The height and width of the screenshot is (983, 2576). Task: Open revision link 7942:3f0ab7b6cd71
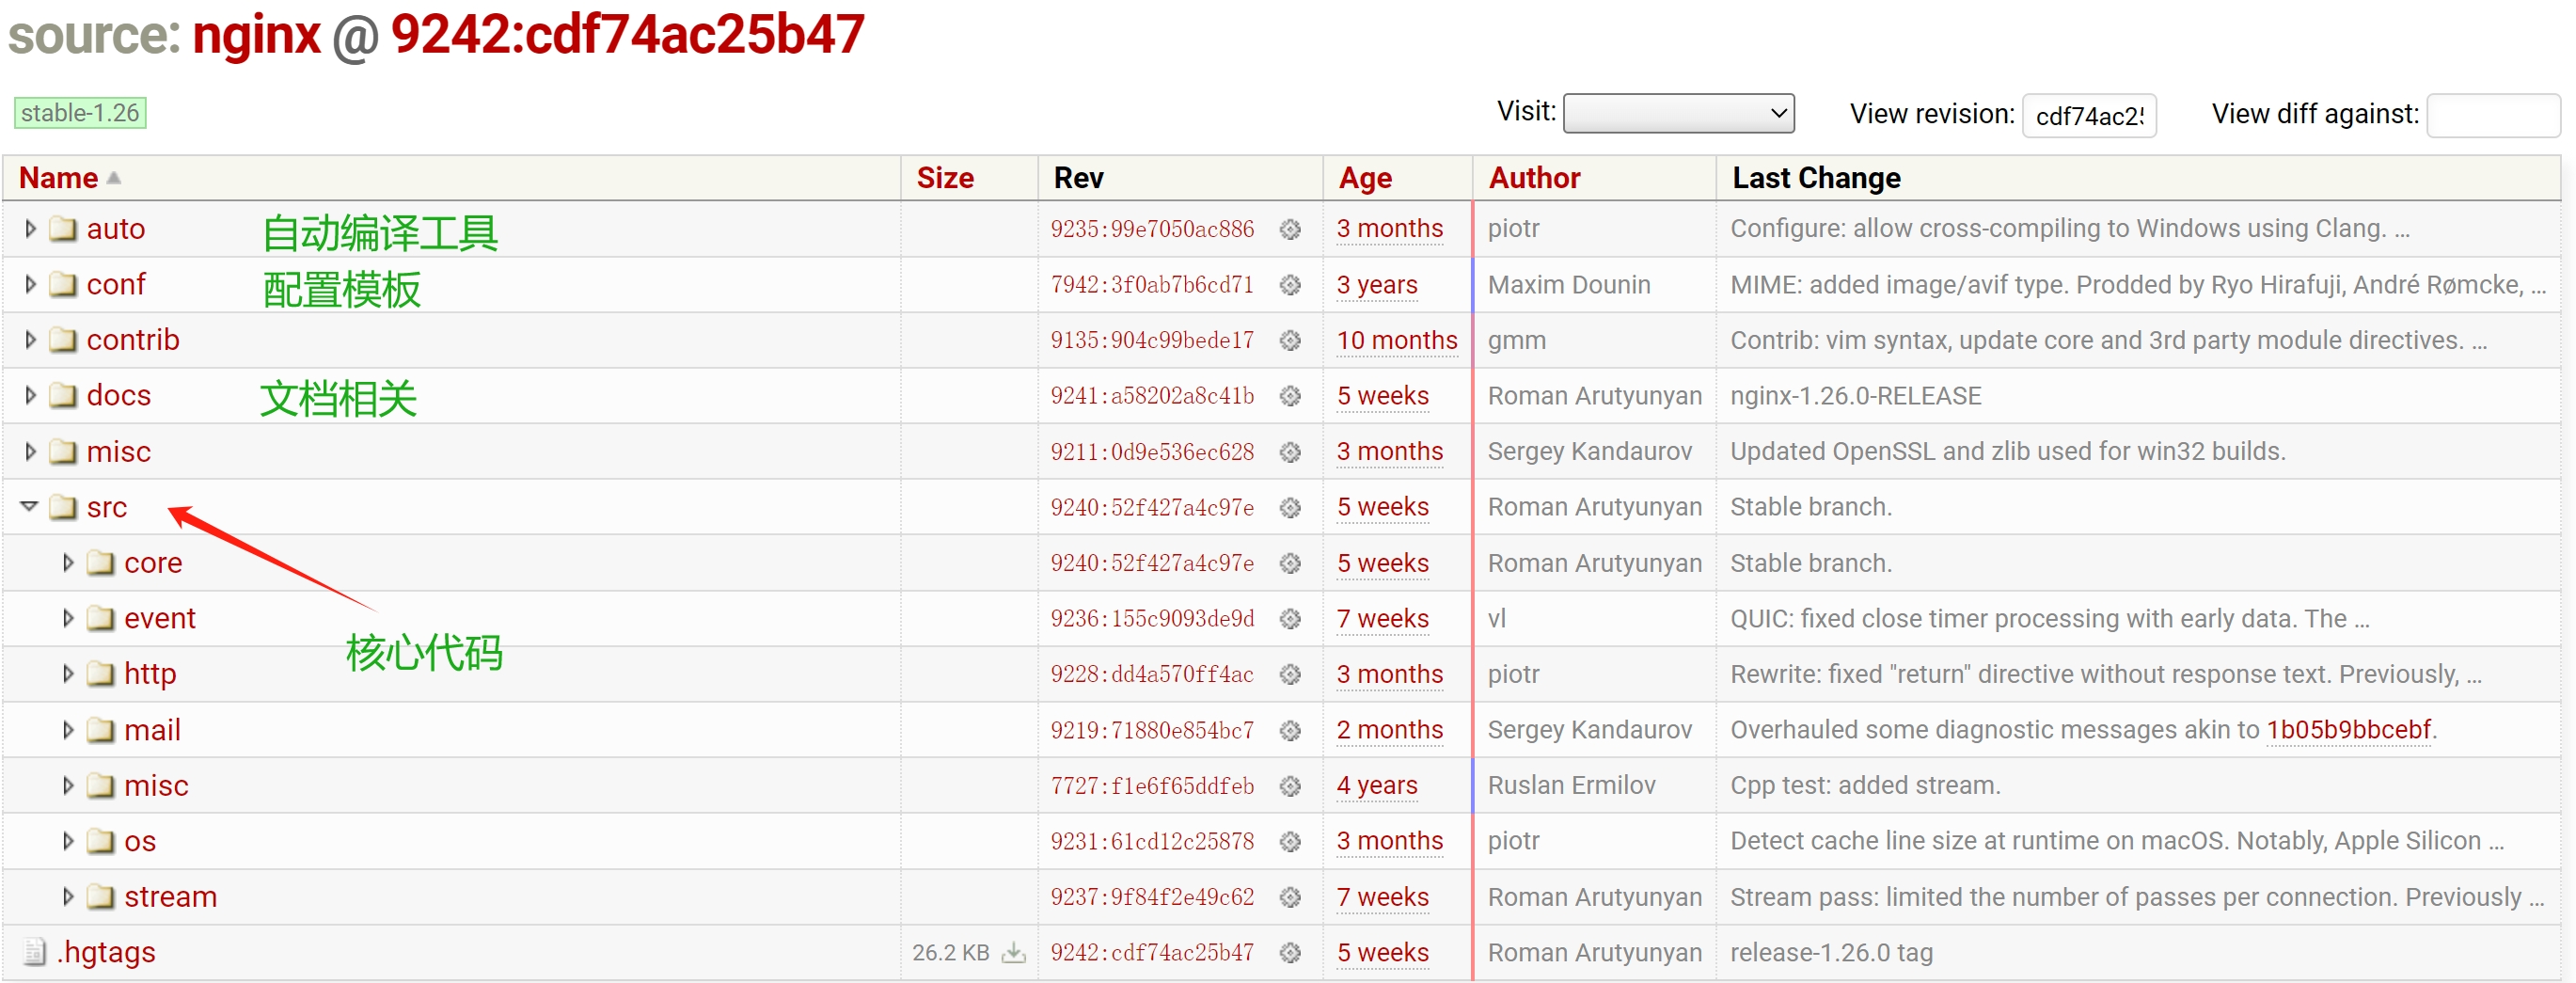click(1152, 285)
